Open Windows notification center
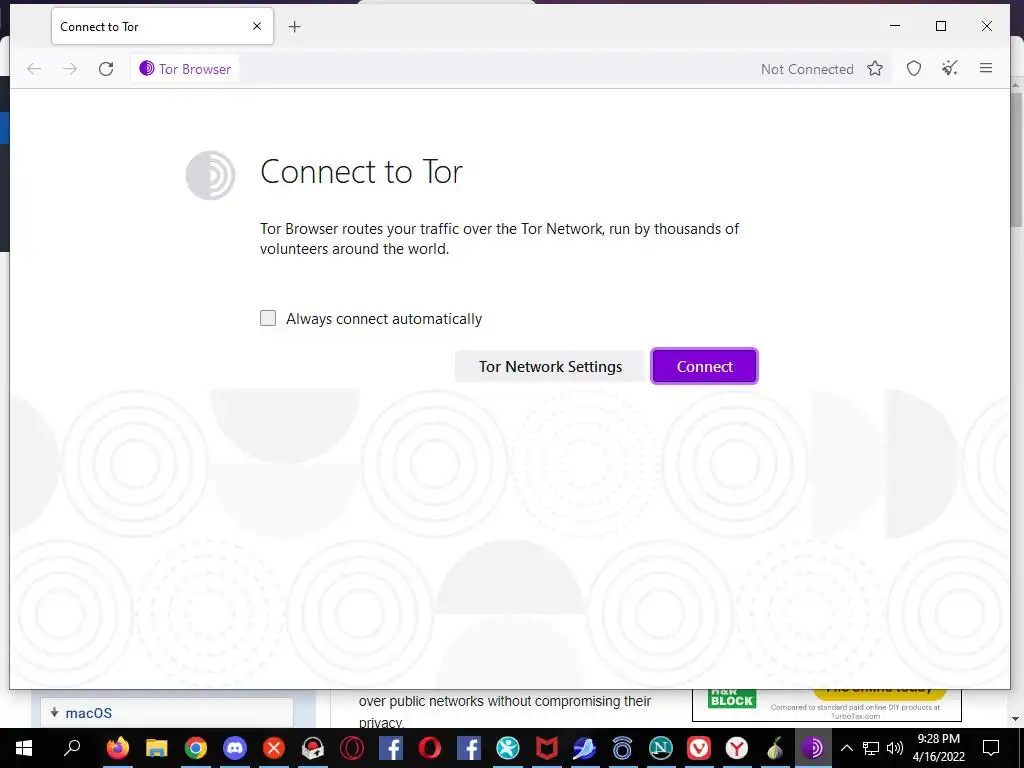1024x768 pixels. [x=991, y=748]
